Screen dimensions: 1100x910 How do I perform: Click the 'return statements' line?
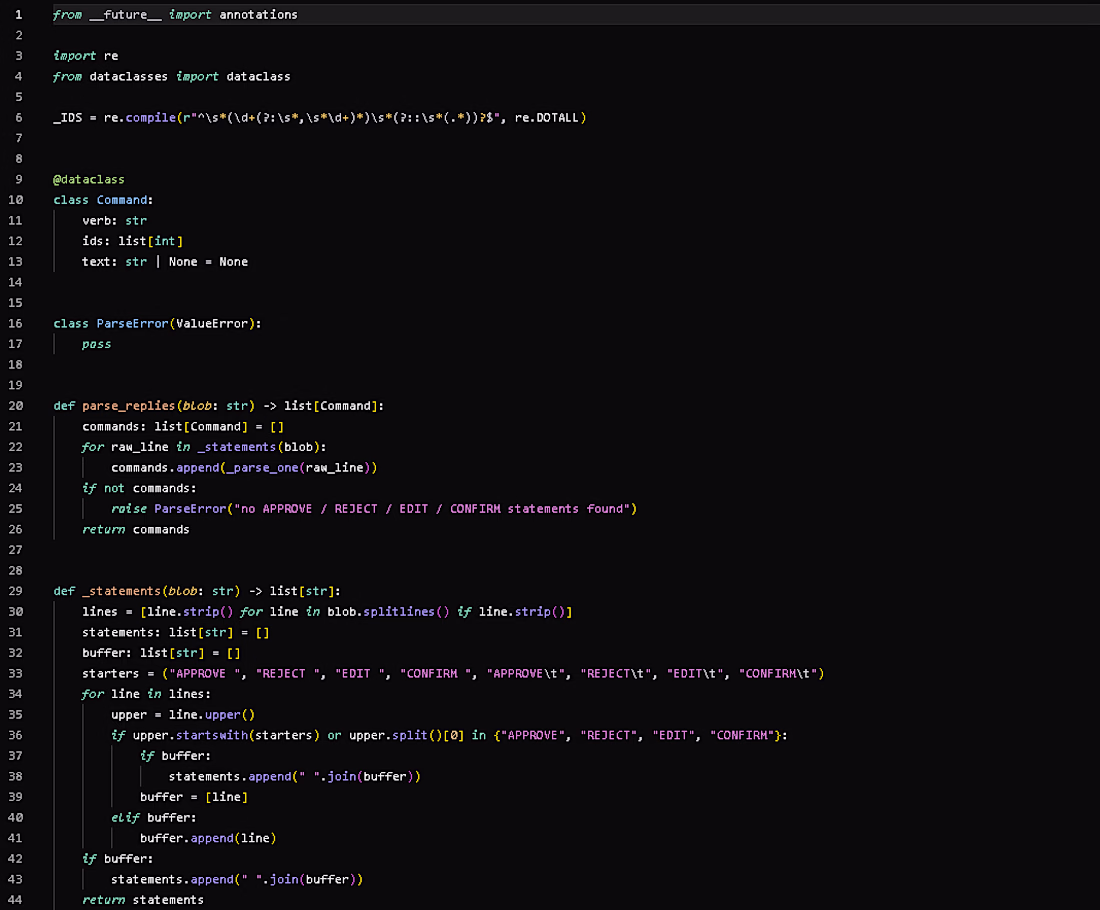pos(143,900)
